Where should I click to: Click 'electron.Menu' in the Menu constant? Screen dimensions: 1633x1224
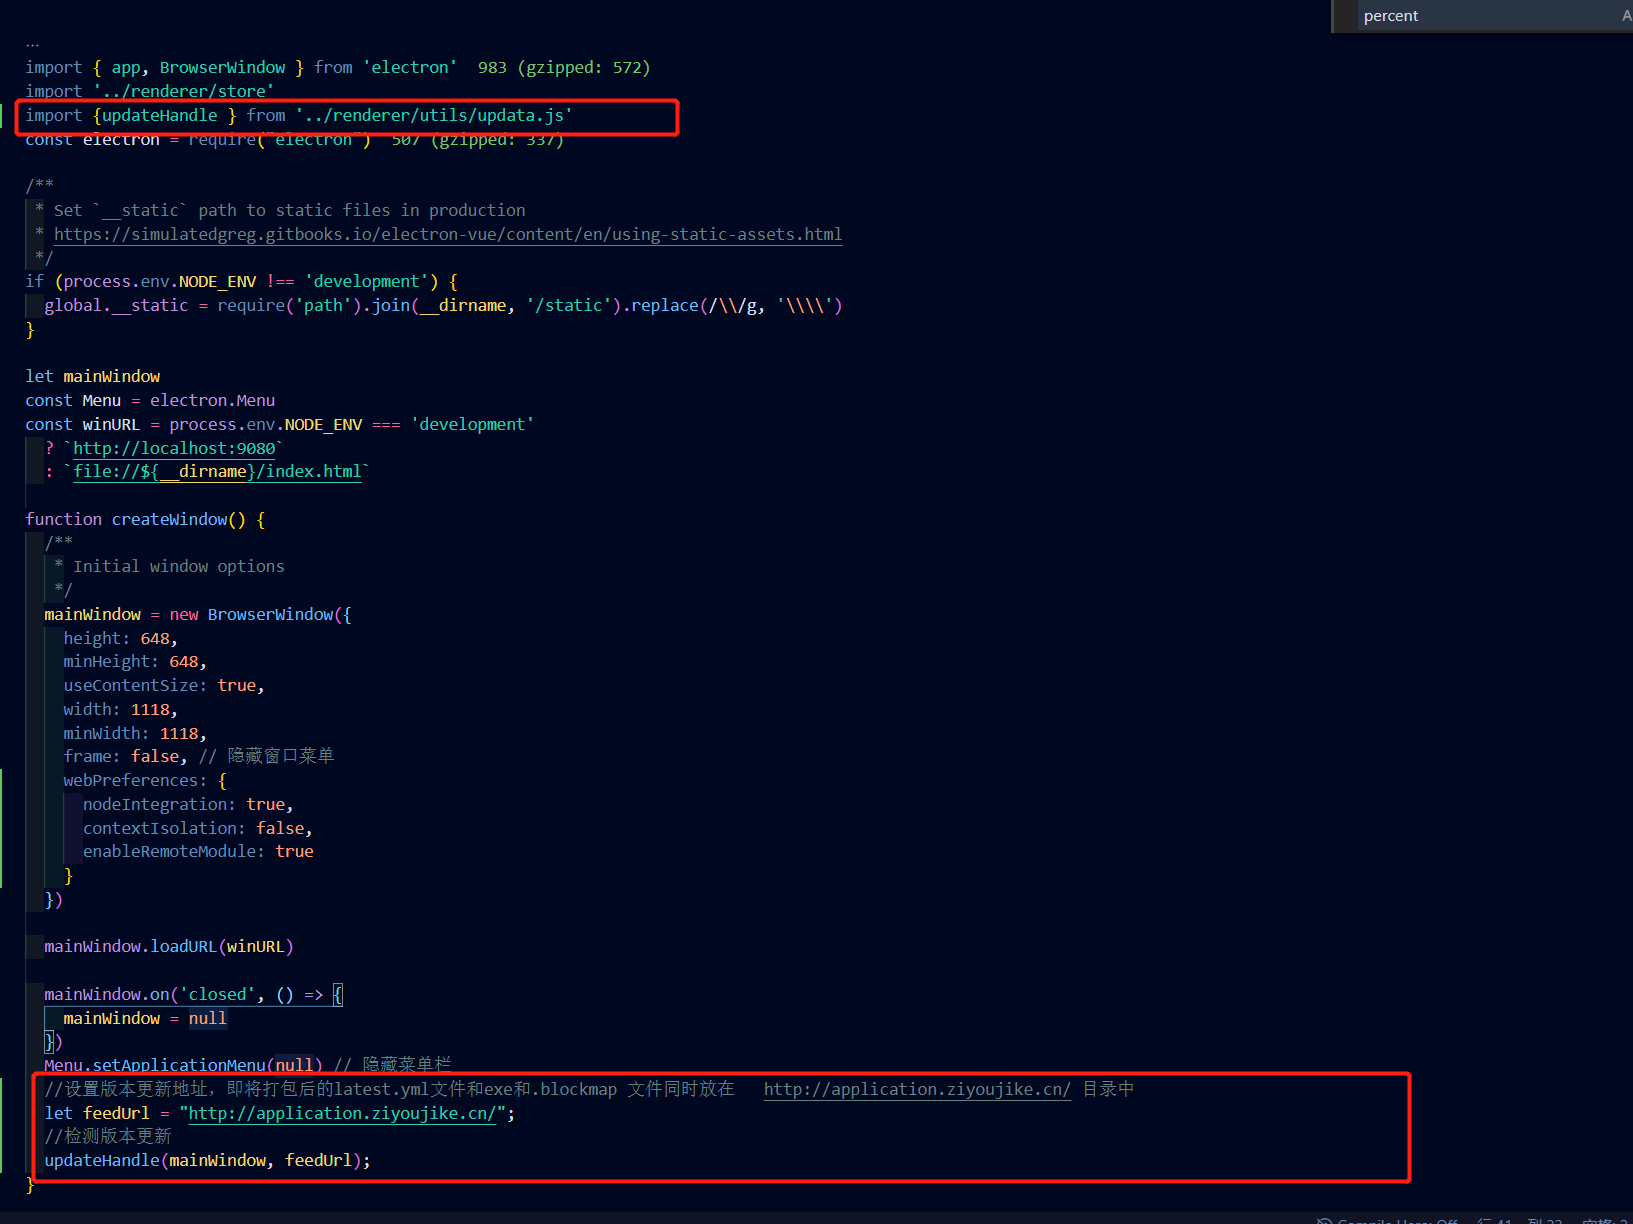click(213, 400)
